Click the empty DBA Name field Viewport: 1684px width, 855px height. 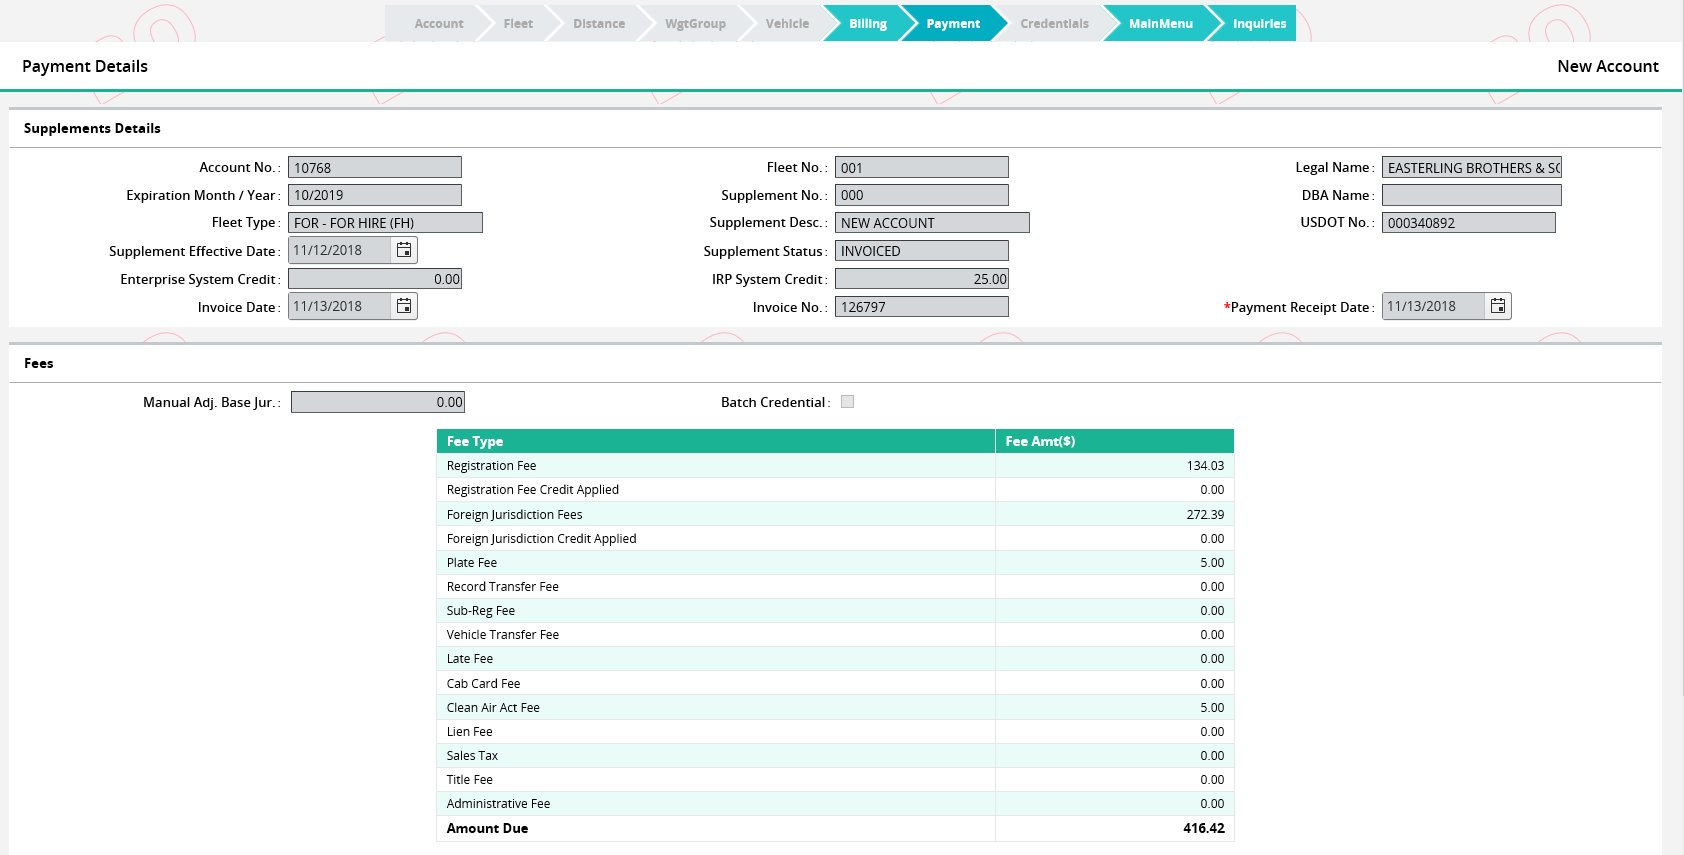coord(1472,195)
